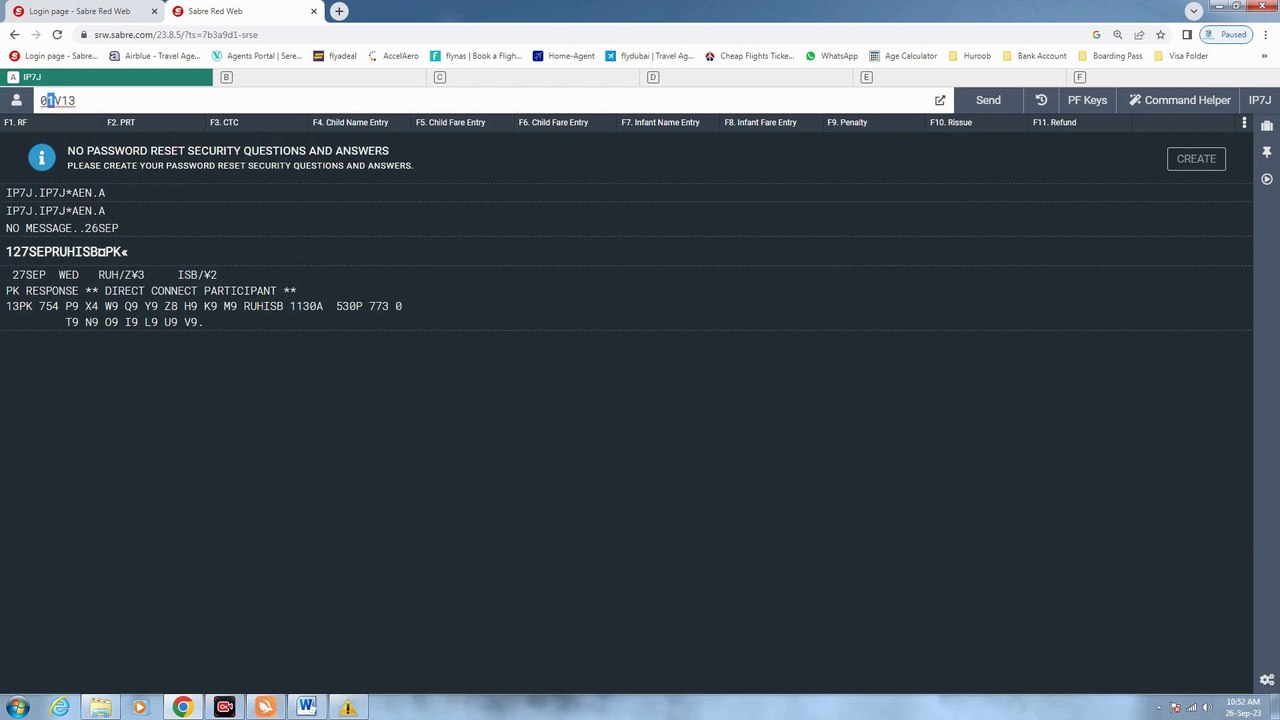Click the Chrome icon in the taskbar
Viewport: 1280px width, 720px height.
click(x=182, y=707)
